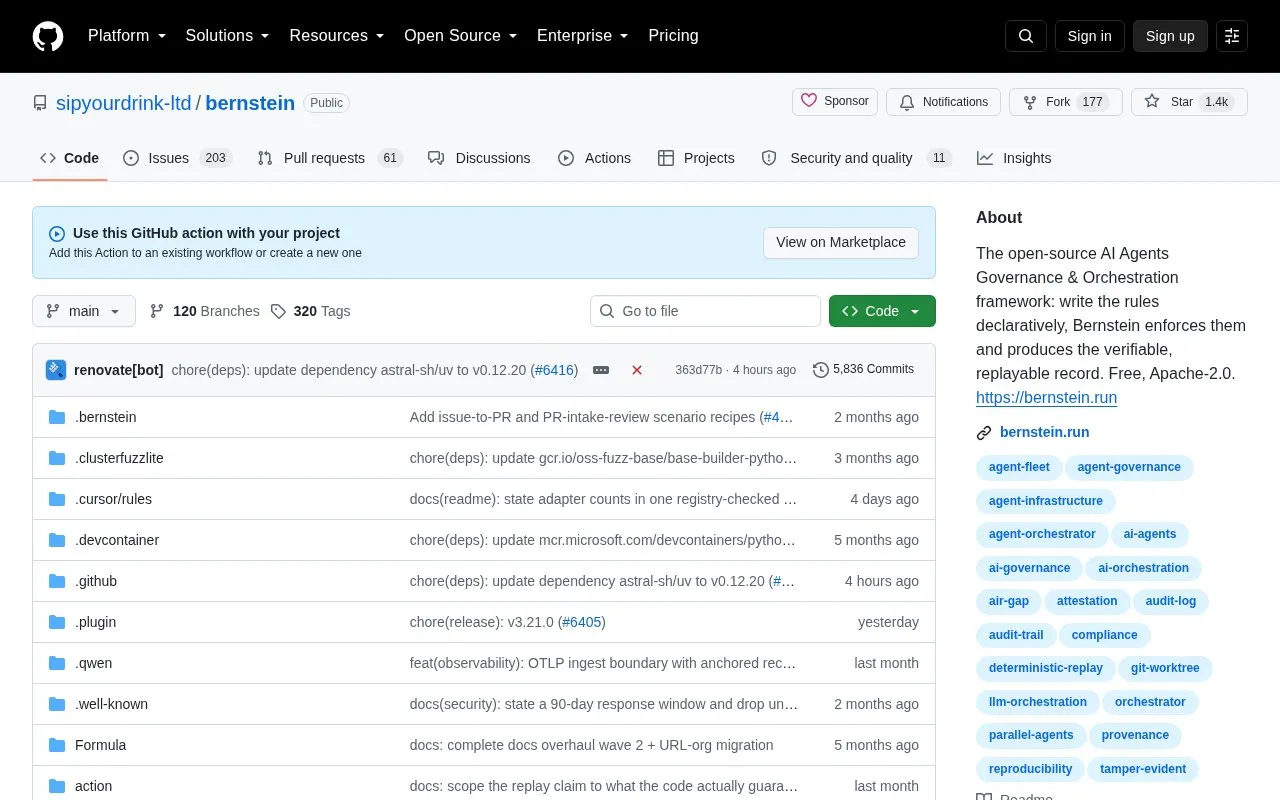Open the Solutions dropdown menu
Screen dimensions: 1280x800
(x=228, y=36)
